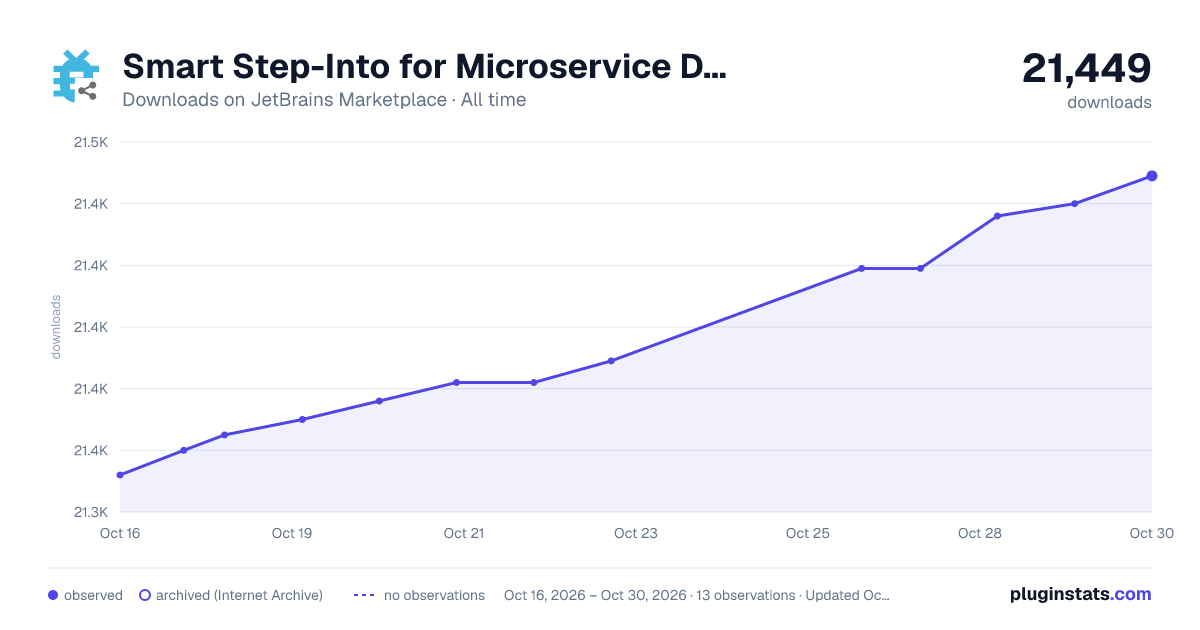Click the "Oct 28" x-axis label

pyautogui.click(x=980, y=533)
